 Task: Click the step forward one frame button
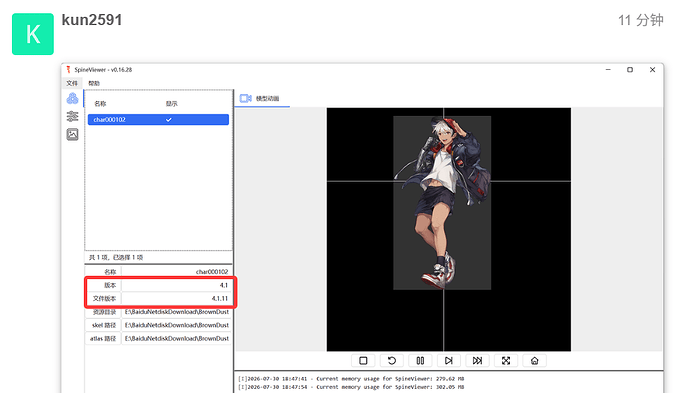click(x=448, y=361)
